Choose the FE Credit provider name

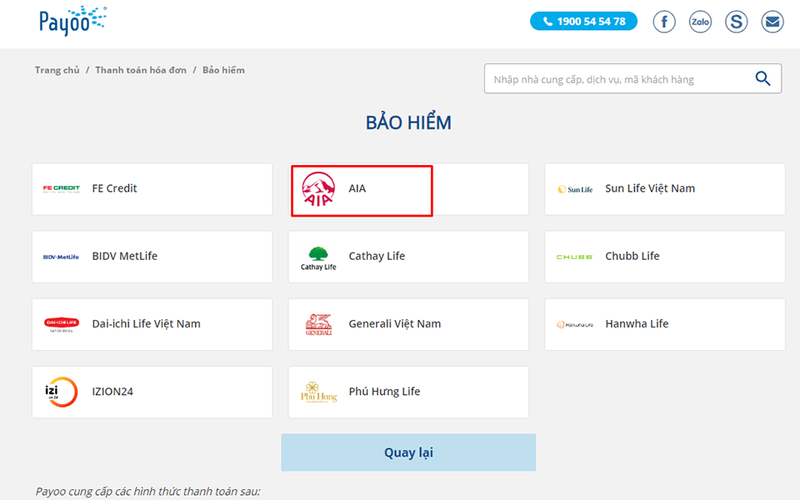(114, 188)
